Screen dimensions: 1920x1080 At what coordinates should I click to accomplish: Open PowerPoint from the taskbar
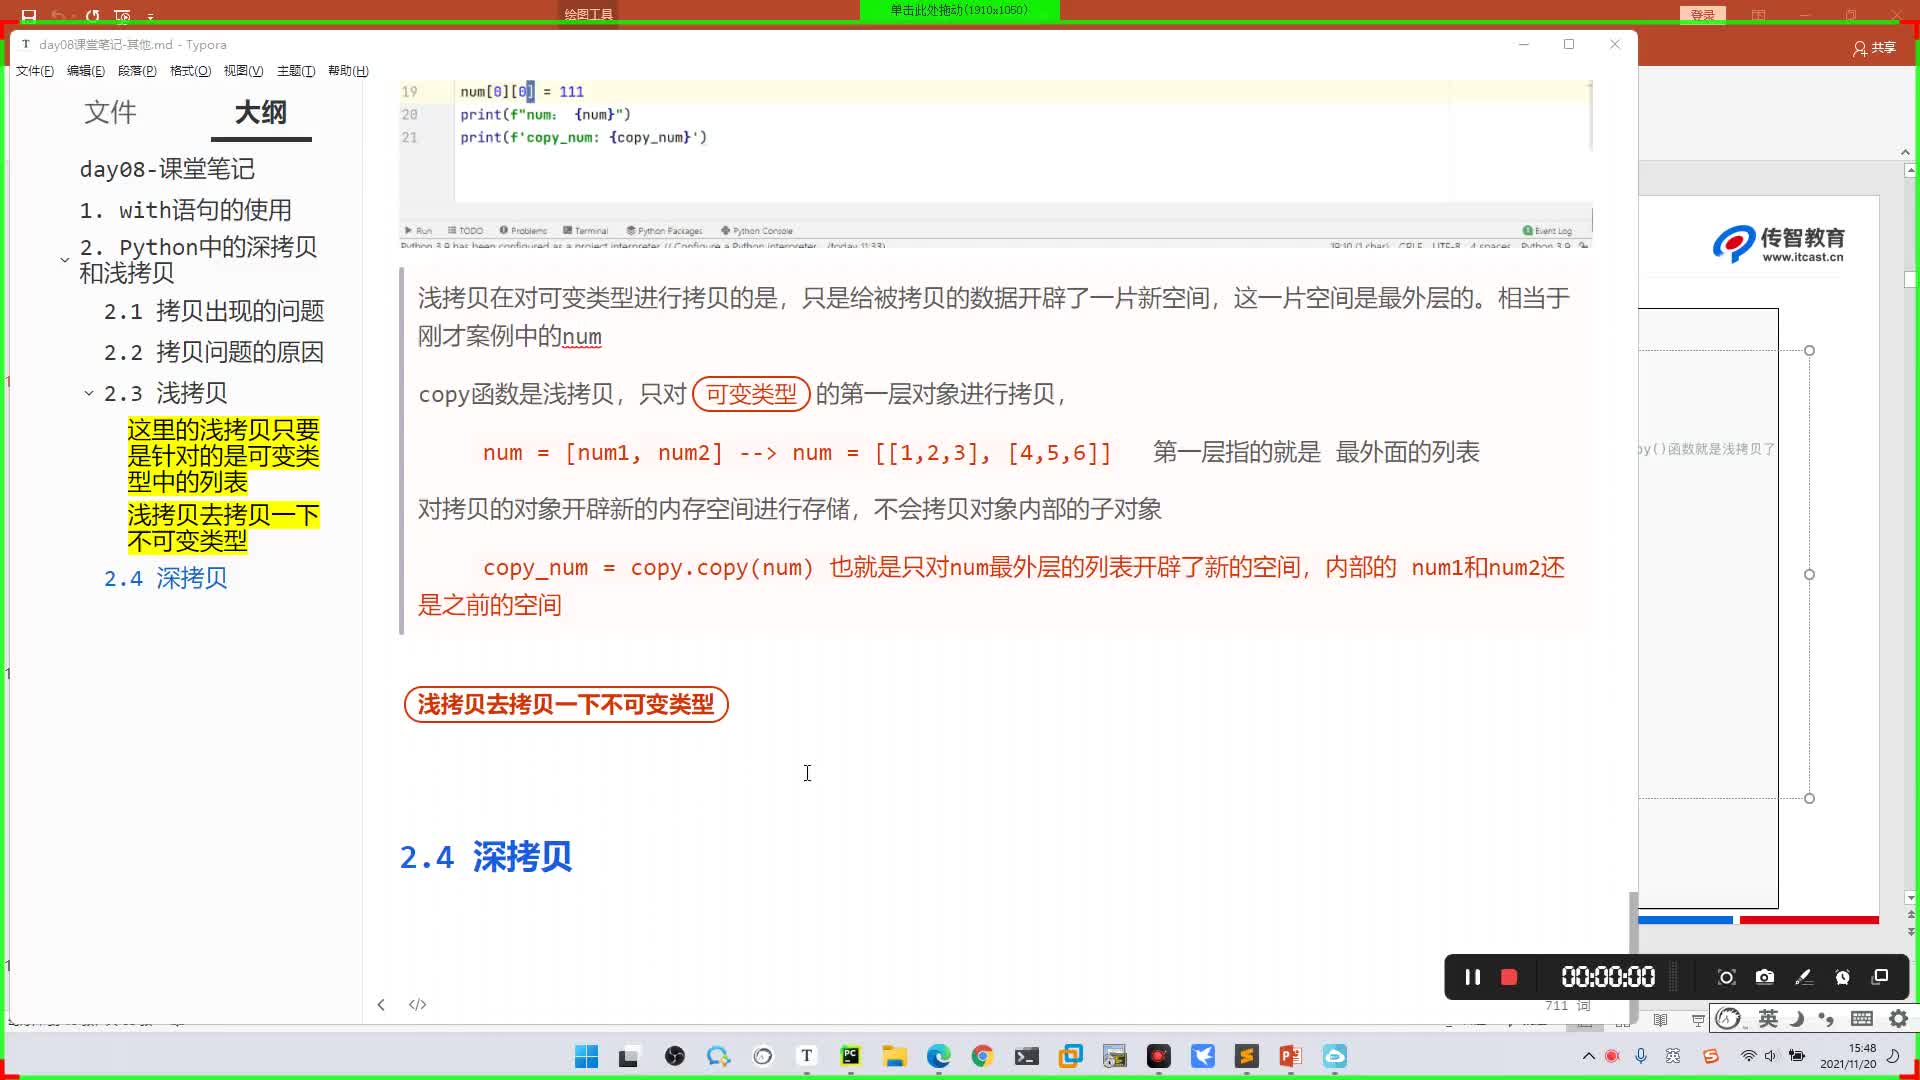click(x=1290, y=1056)
